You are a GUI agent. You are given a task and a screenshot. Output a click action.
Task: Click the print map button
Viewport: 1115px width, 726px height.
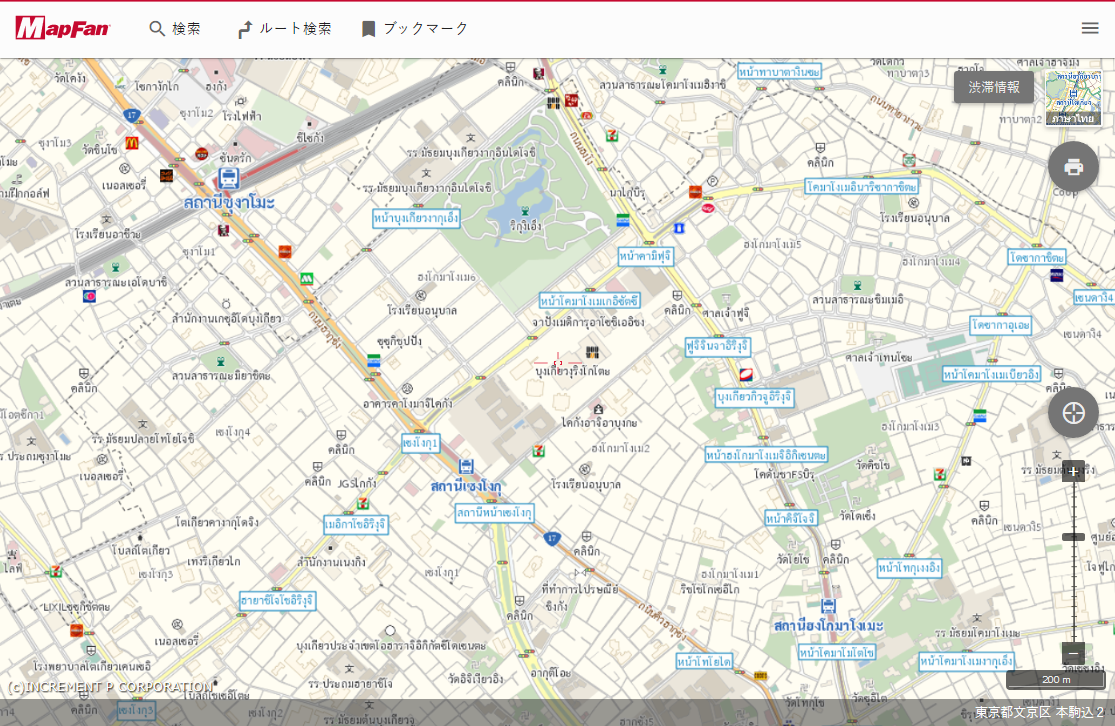click(1073, 167)
